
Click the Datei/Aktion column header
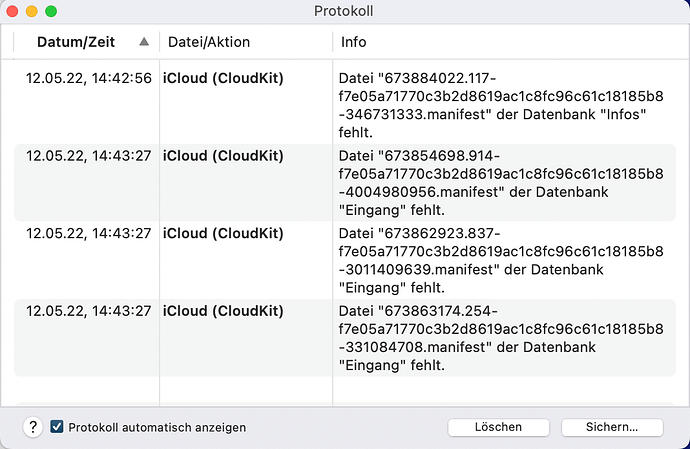pos(208,42)
